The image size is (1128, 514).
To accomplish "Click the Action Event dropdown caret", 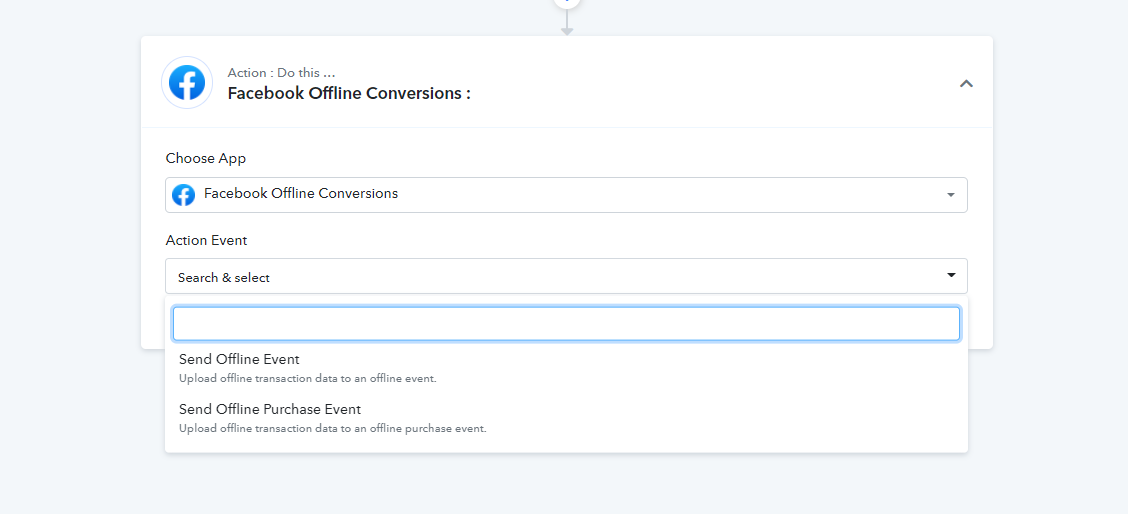I will [951, 275].
